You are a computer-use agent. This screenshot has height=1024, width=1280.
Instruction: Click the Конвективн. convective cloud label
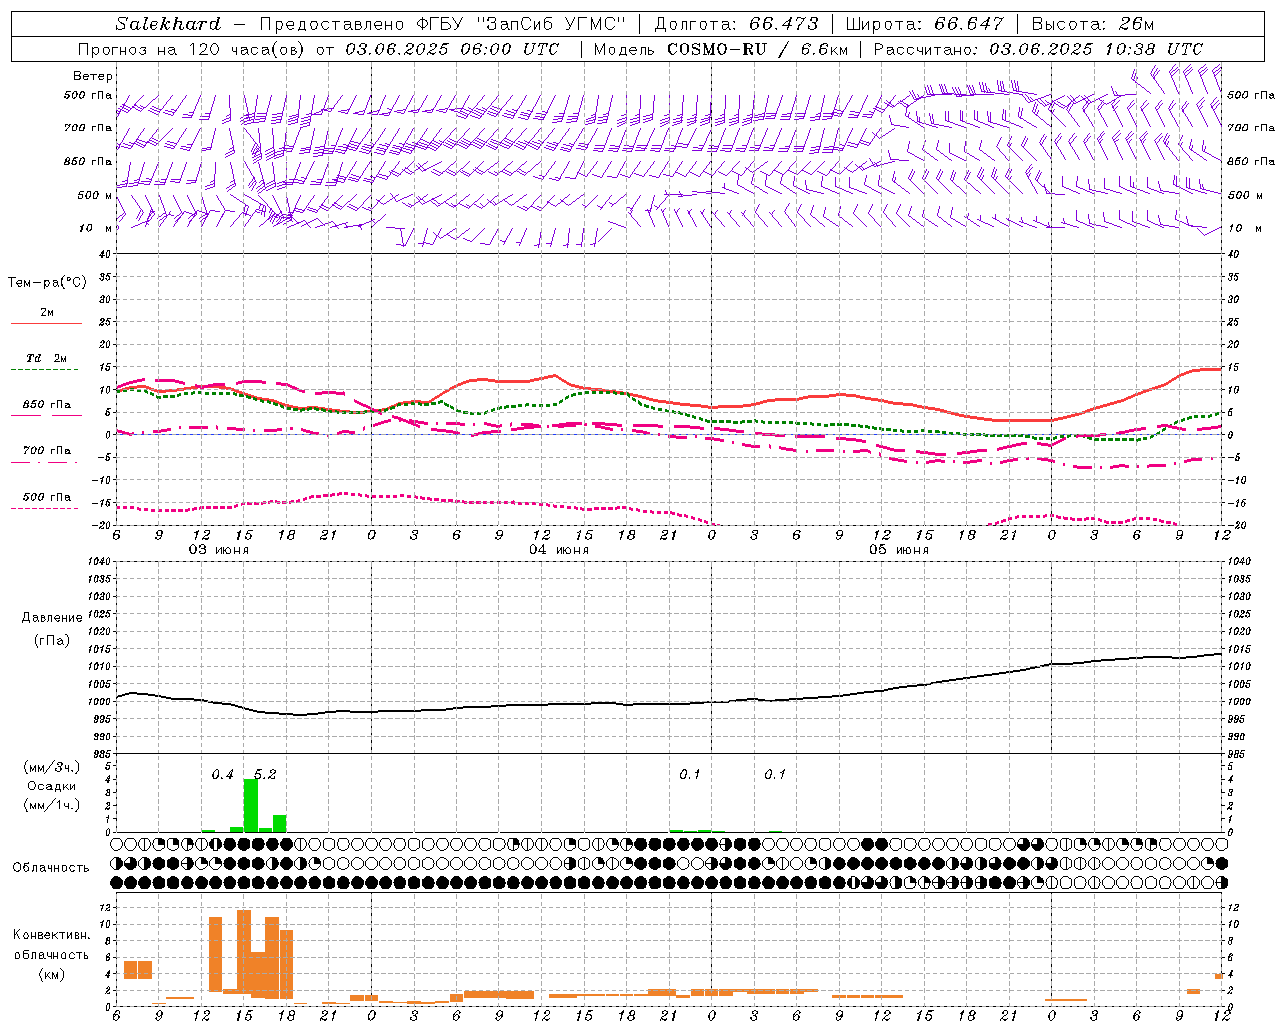point(51,935)
